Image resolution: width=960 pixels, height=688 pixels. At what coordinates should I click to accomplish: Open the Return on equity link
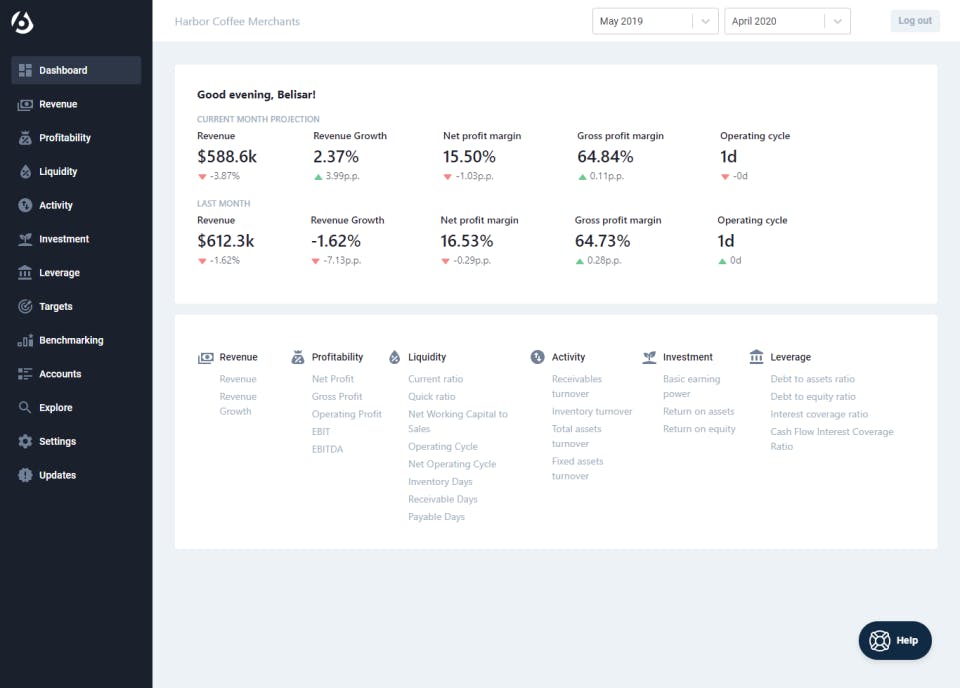tap(699, 429)
